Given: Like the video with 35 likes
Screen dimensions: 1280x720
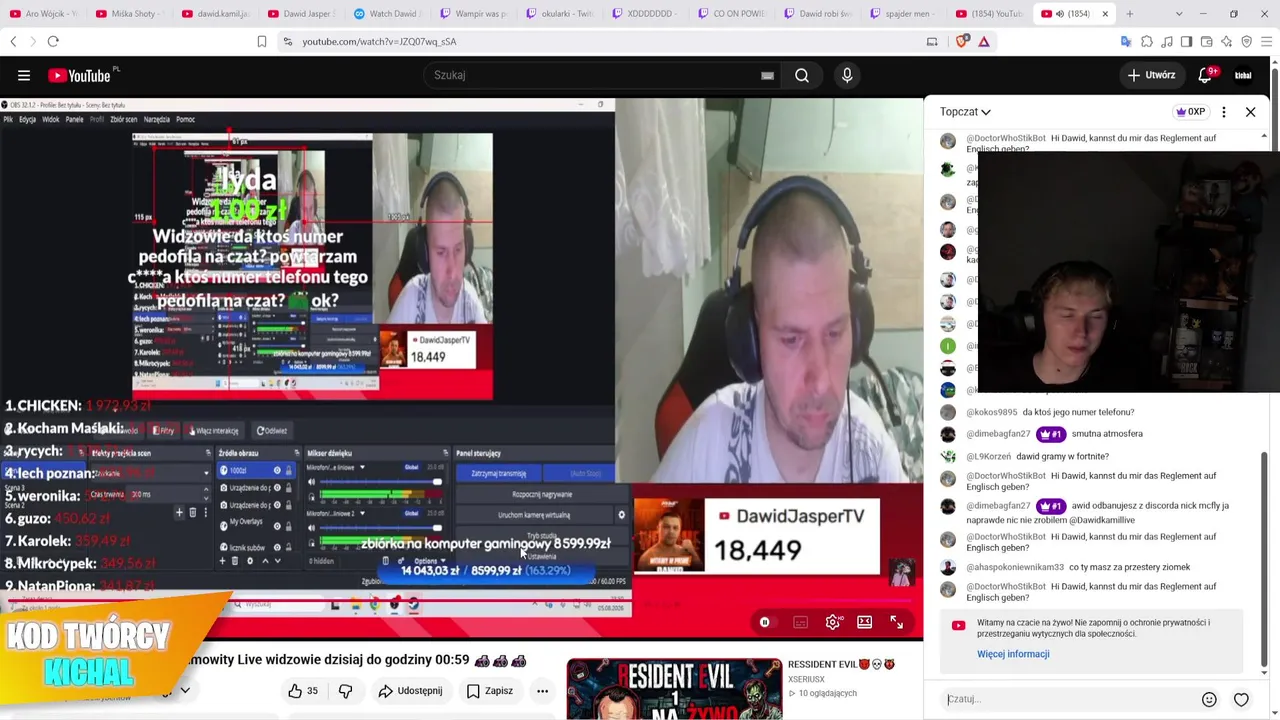Looking at the screenshot, I should click(x=303, y=691).
